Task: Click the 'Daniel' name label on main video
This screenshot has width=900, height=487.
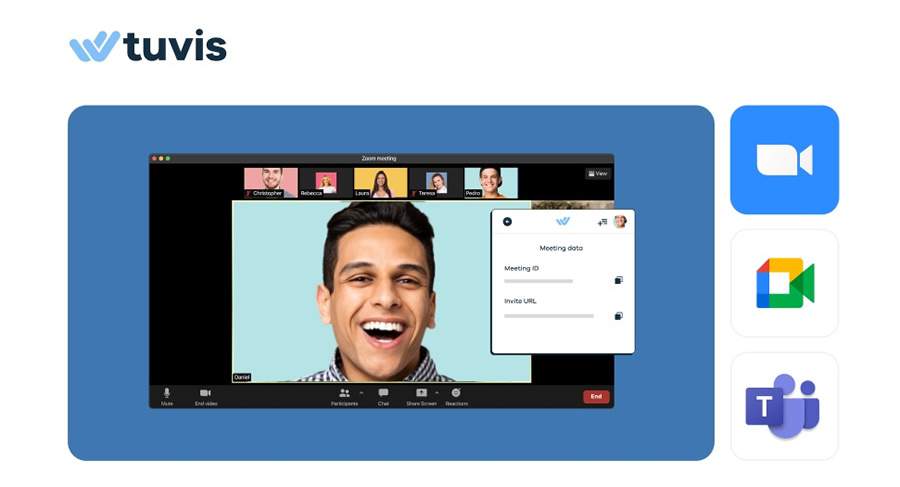Action: coord(242,377)
